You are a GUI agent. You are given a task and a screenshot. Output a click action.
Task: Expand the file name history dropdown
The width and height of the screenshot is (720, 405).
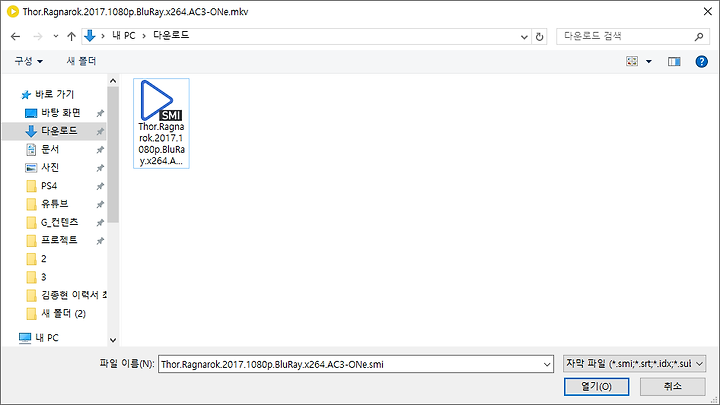click(x=547, y=365)
